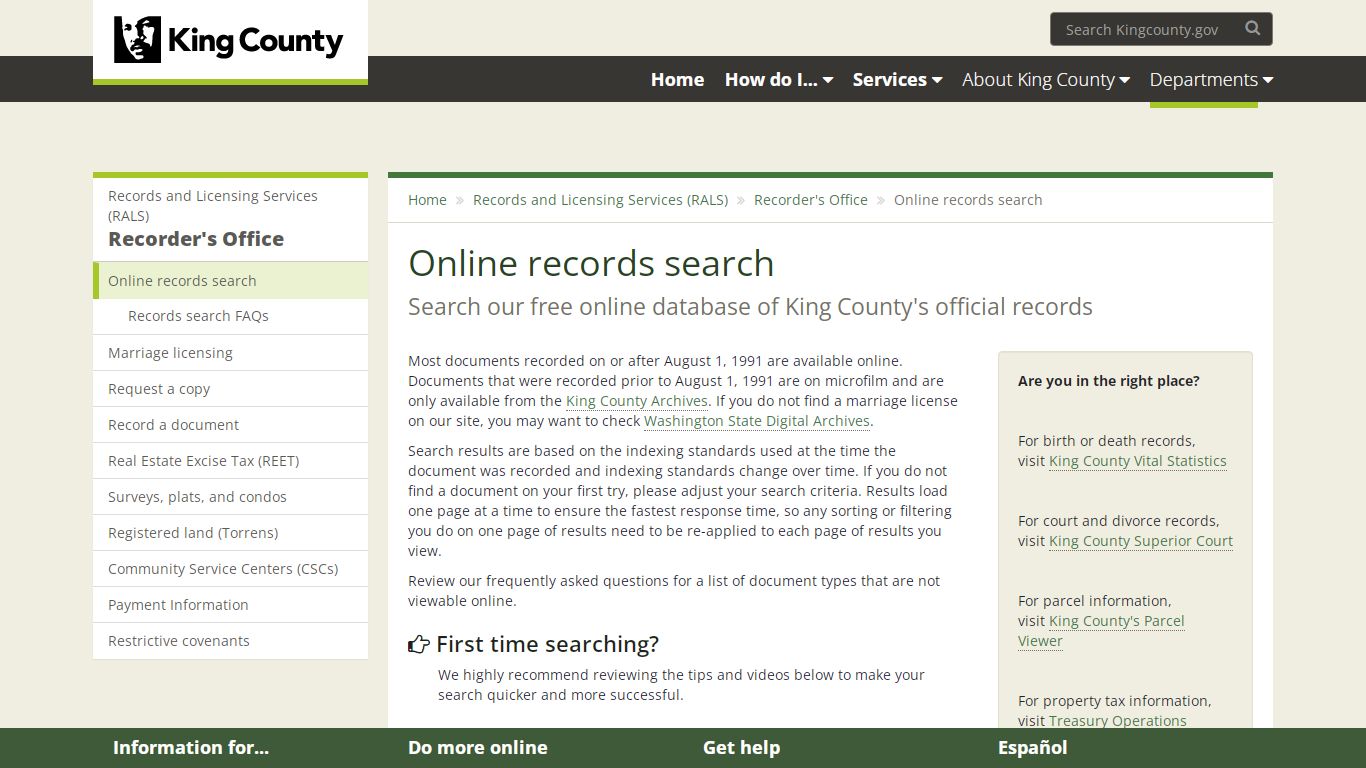Click the search magnifier icon
This screenshot has width=1366, height=768.
pyautogui.click(x=1252, y=29)
